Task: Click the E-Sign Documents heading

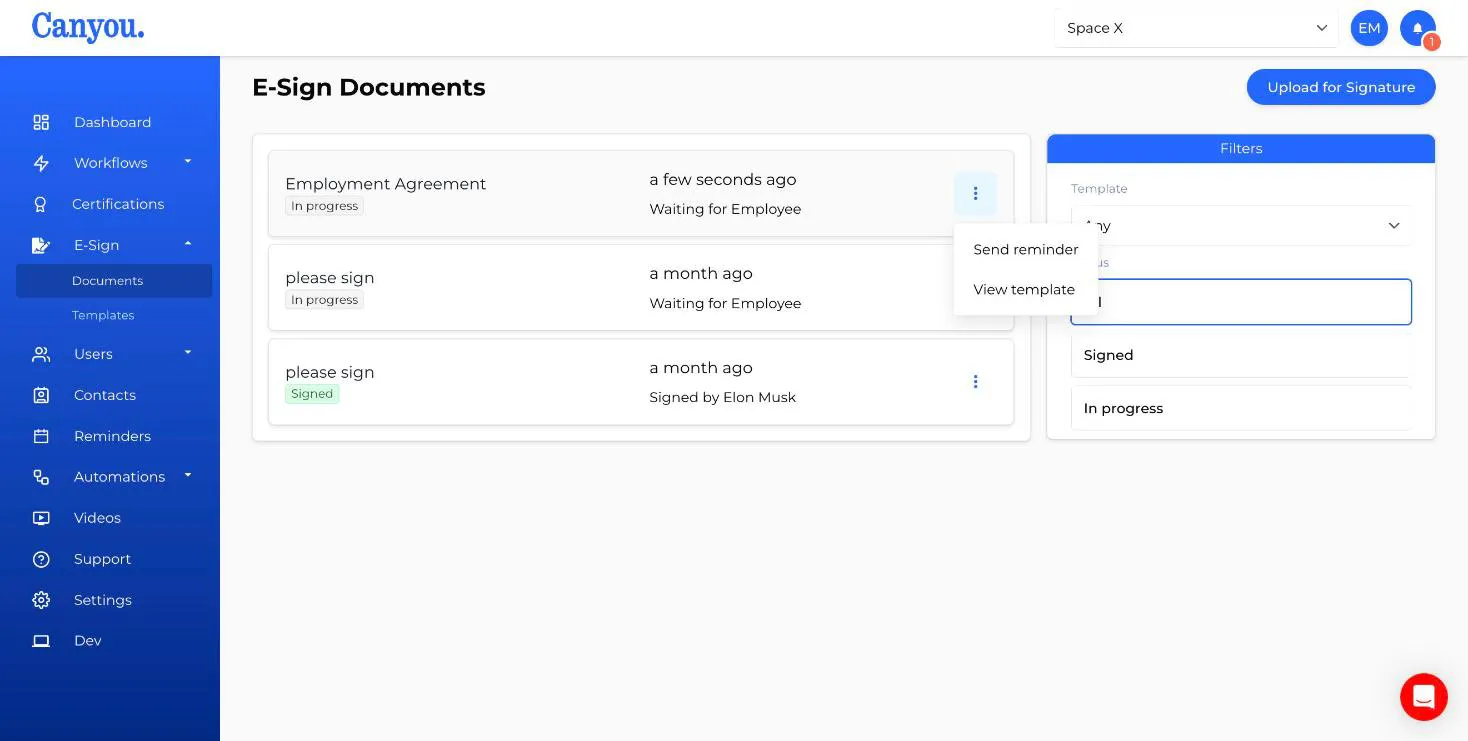Action: 369,87
